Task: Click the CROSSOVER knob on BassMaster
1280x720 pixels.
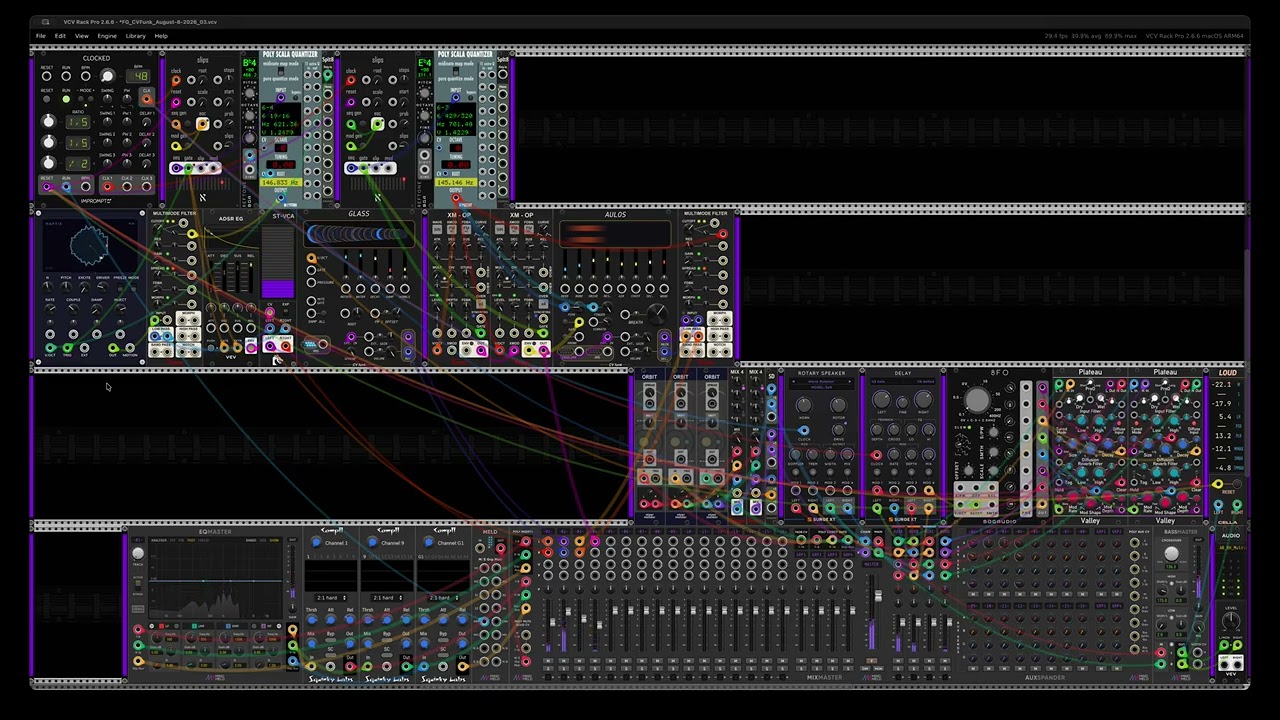Action: pos(1171,553)
